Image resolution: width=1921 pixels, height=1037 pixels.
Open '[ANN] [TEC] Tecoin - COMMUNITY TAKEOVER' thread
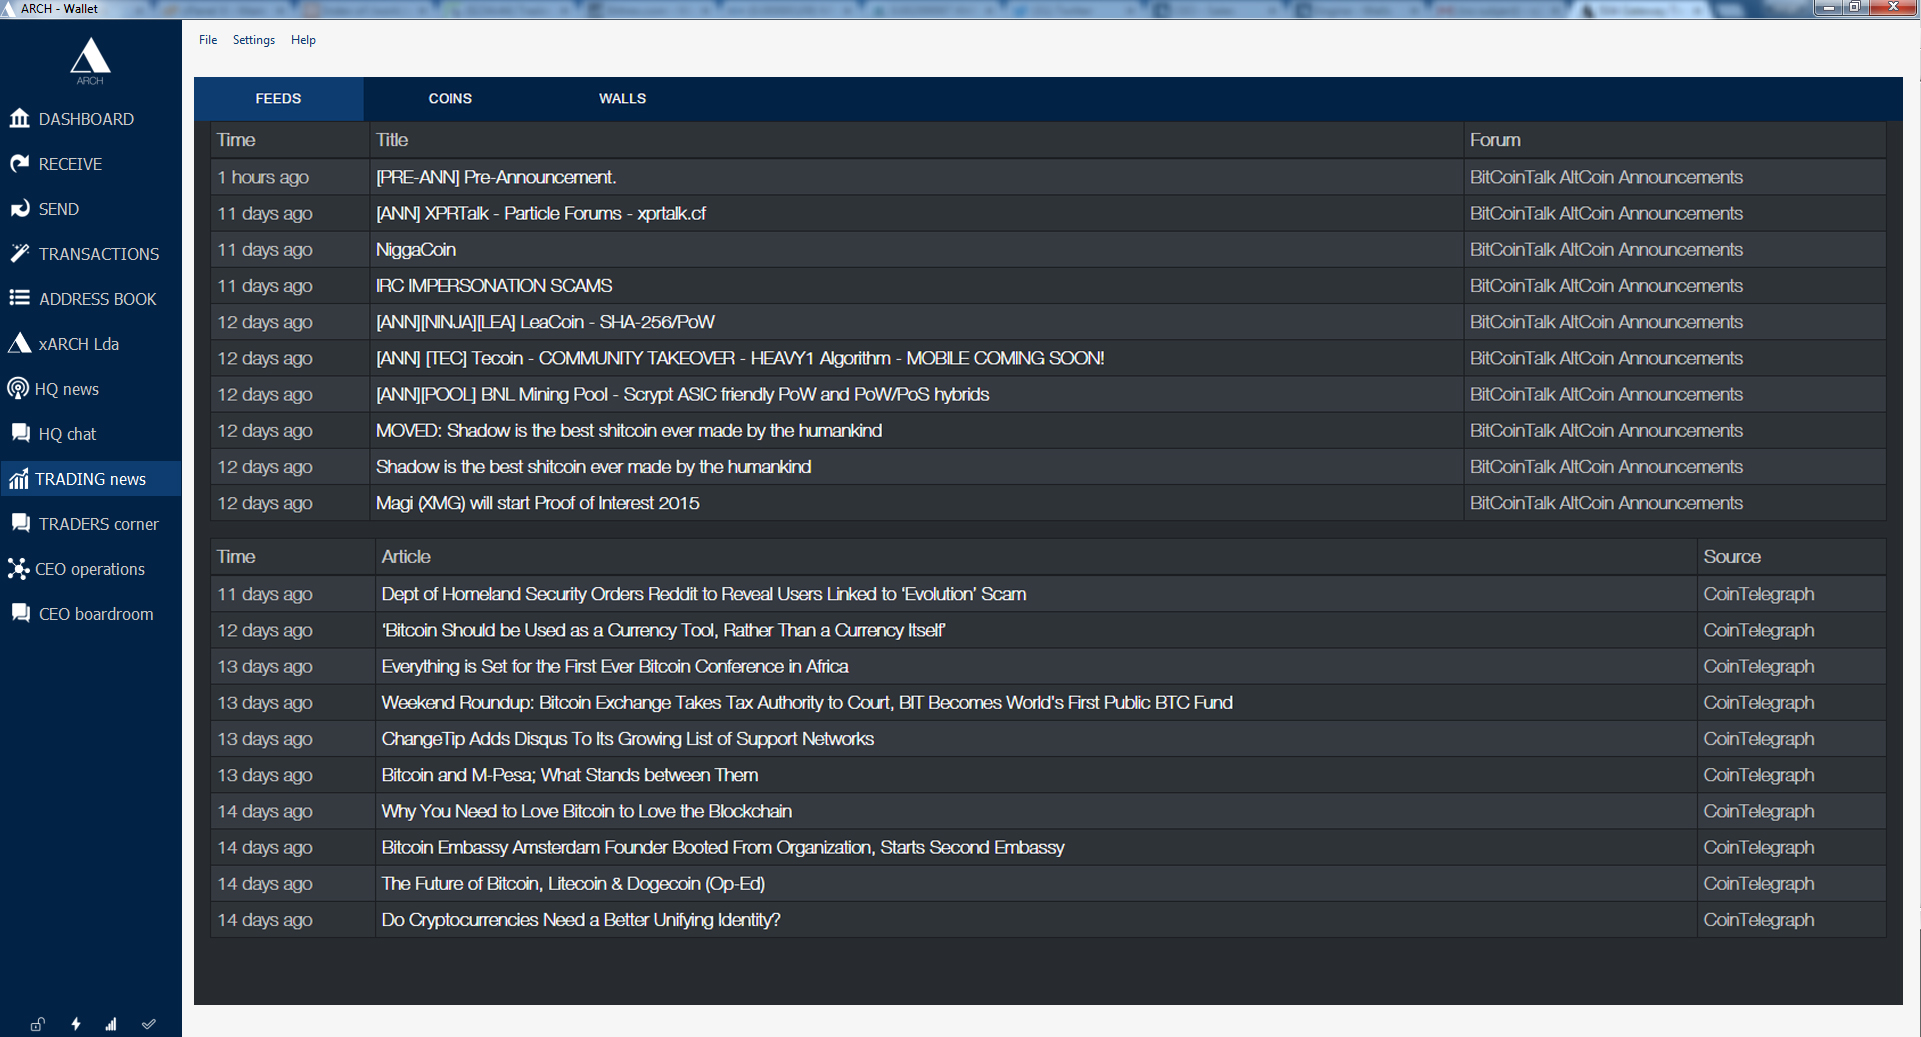click(740, 358)
